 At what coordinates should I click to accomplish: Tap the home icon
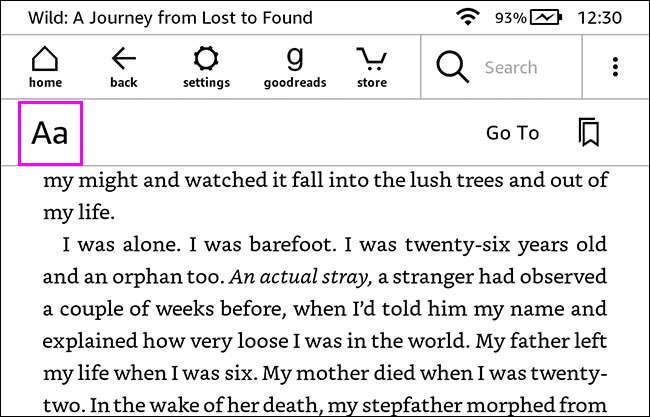(x=45, y=66)
